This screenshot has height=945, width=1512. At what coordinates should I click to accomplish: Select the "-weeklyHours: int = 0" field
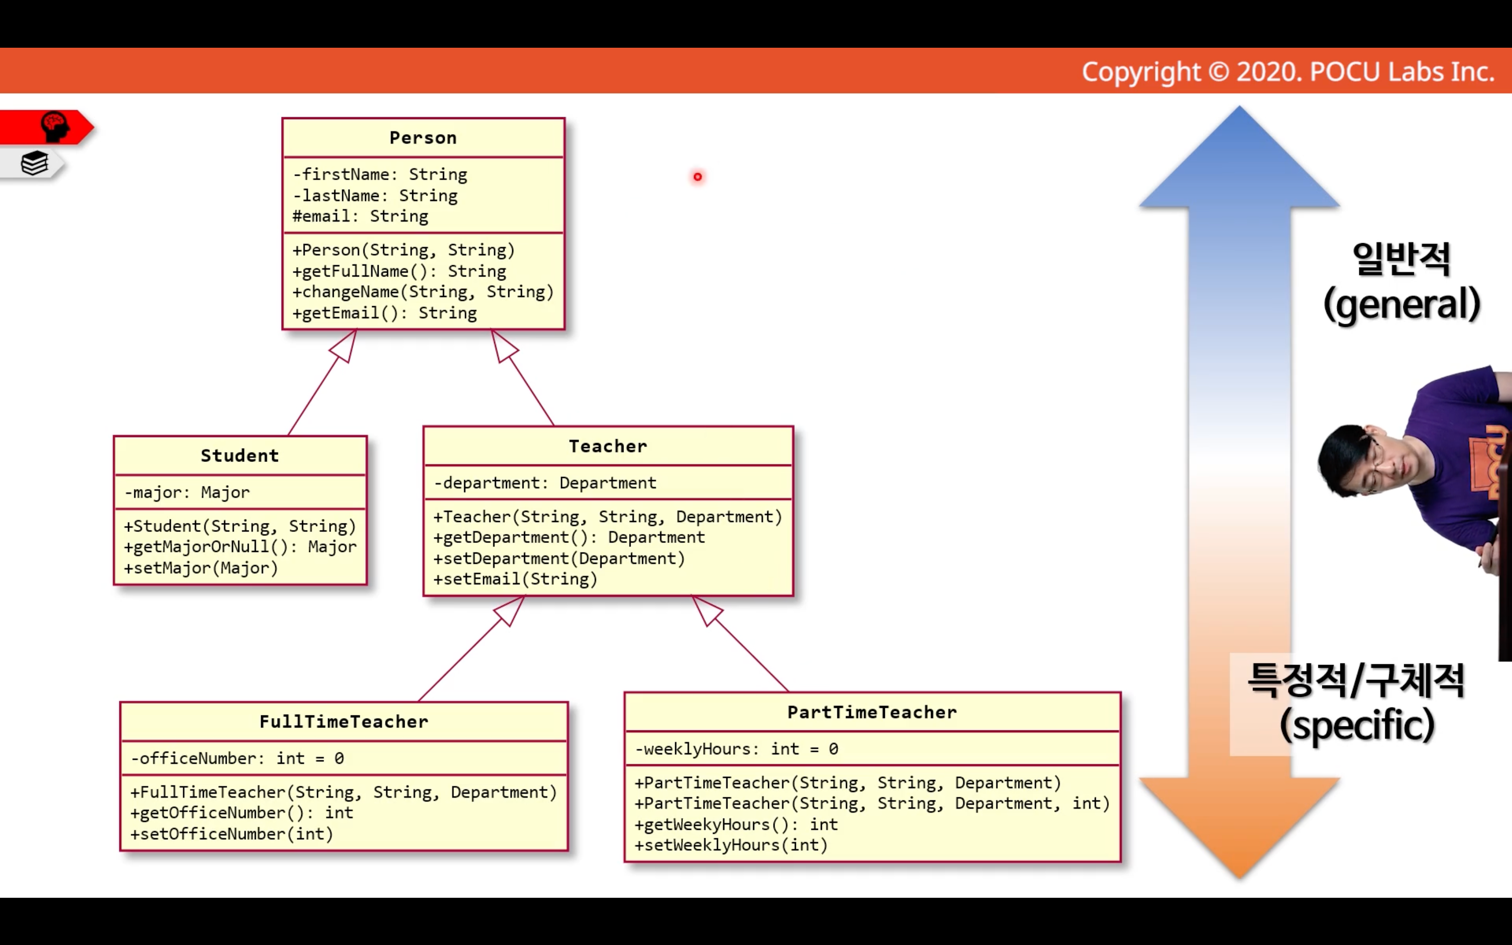(737, 749)
